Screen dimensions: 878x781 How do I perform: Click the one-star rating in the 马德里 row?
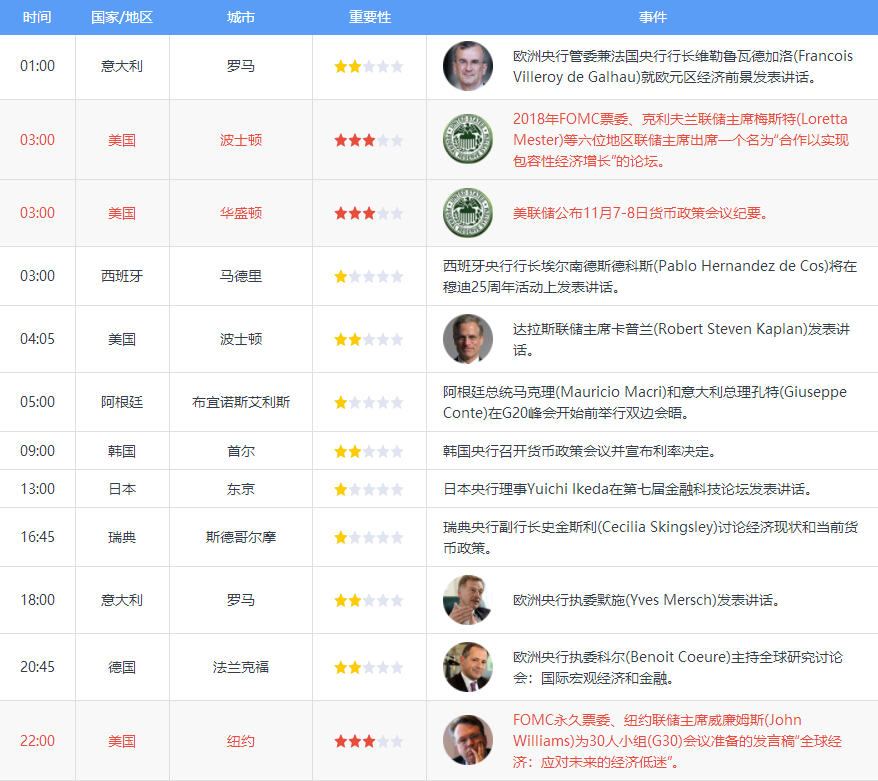[x=368, y=276]
